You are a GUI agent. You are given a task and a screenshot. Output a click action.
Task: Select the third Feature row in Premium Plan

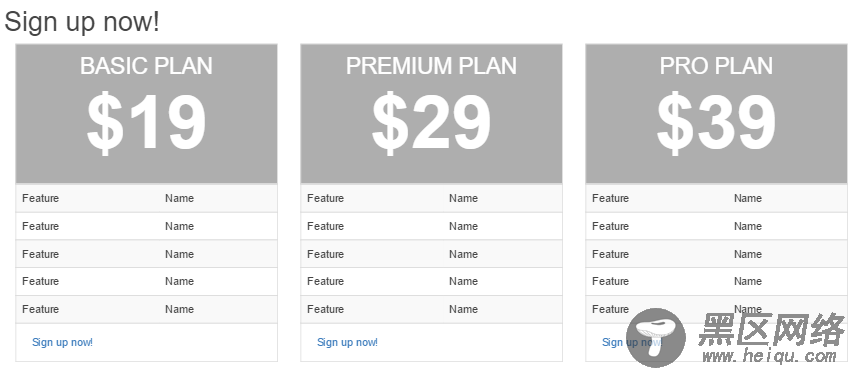tap(431, 254)
